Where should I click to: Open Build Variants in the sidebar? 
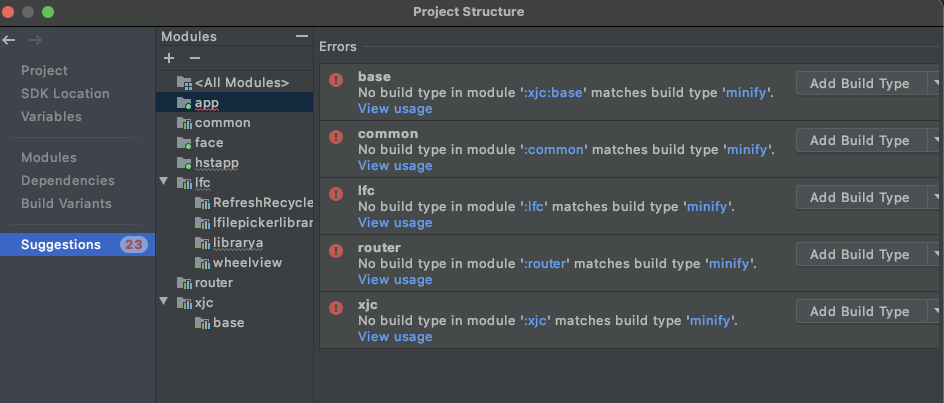(67, 203)
